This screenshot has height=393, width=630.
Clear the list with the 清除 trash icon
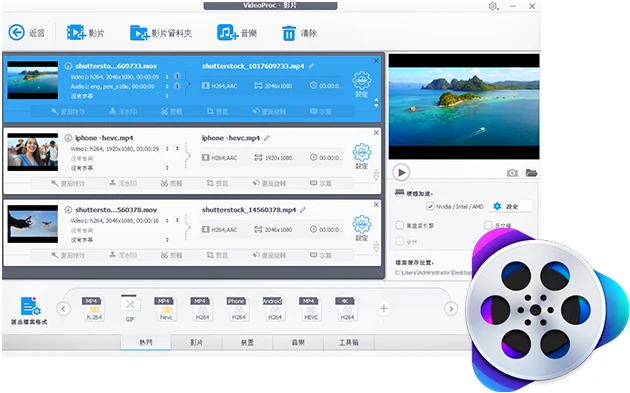tap(288, 33)
